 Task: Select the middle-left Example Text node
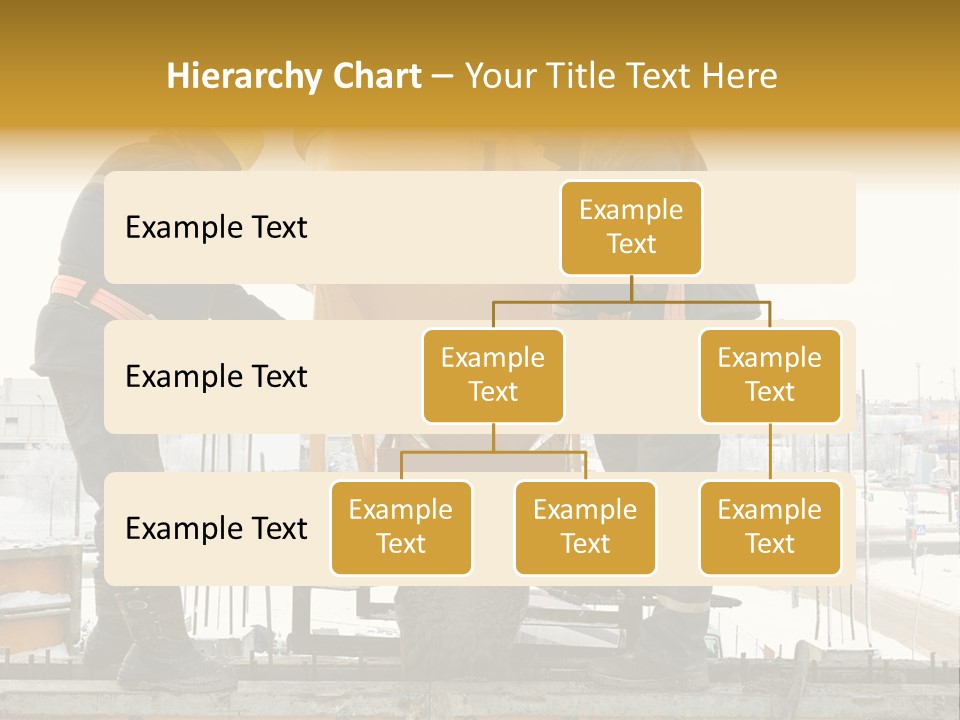pyautogui.click(x=493, y=375)
